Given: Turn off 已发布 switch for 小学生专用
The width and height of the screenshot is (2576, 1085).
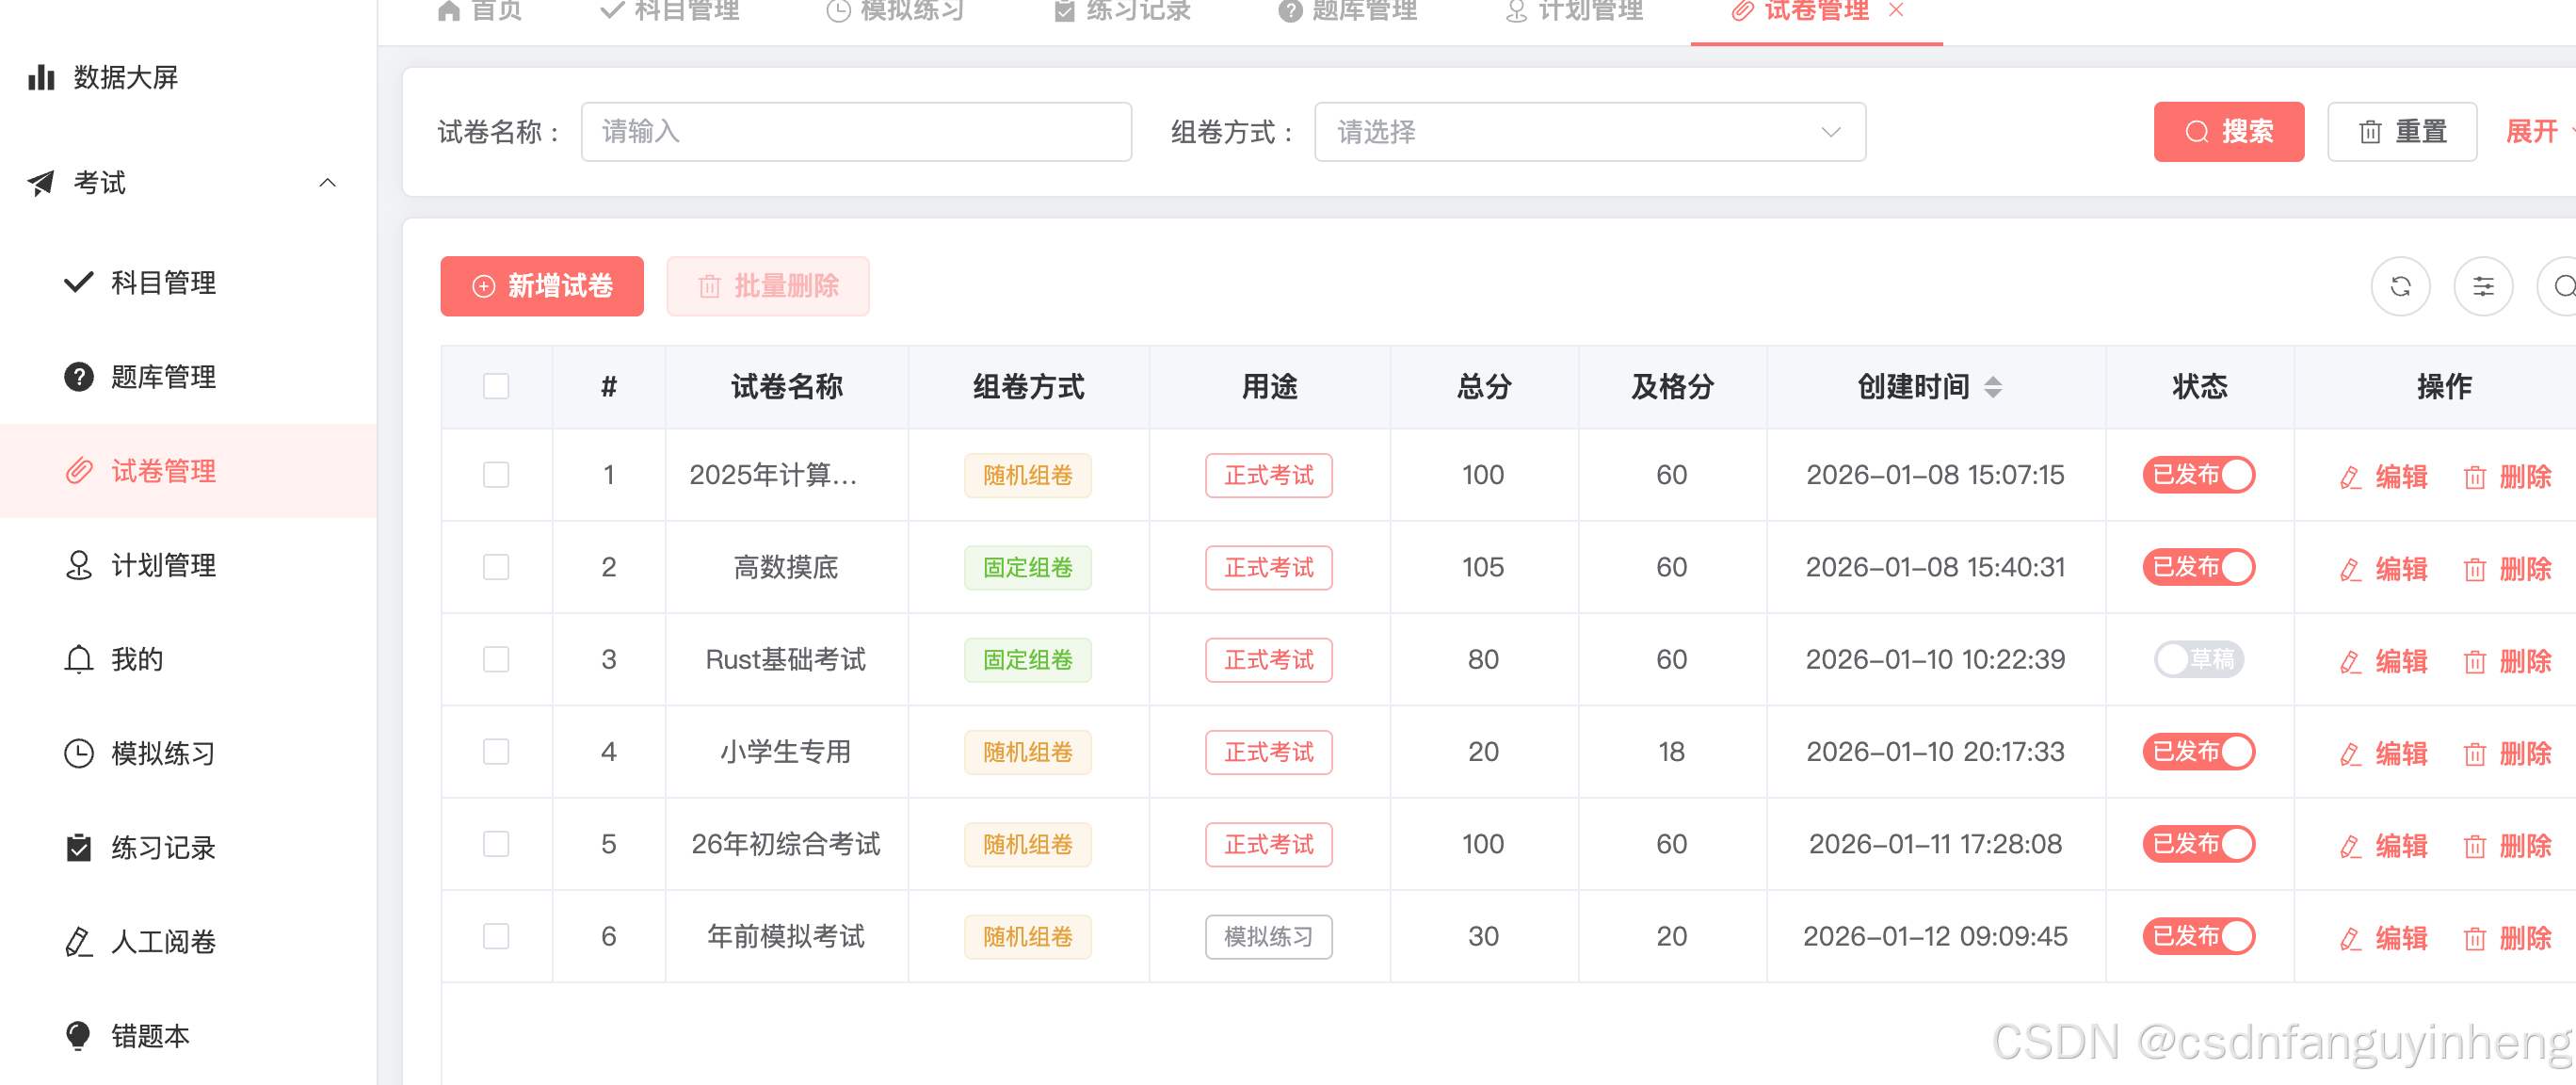Looking at the screenshot, I should pos(2198,751).
